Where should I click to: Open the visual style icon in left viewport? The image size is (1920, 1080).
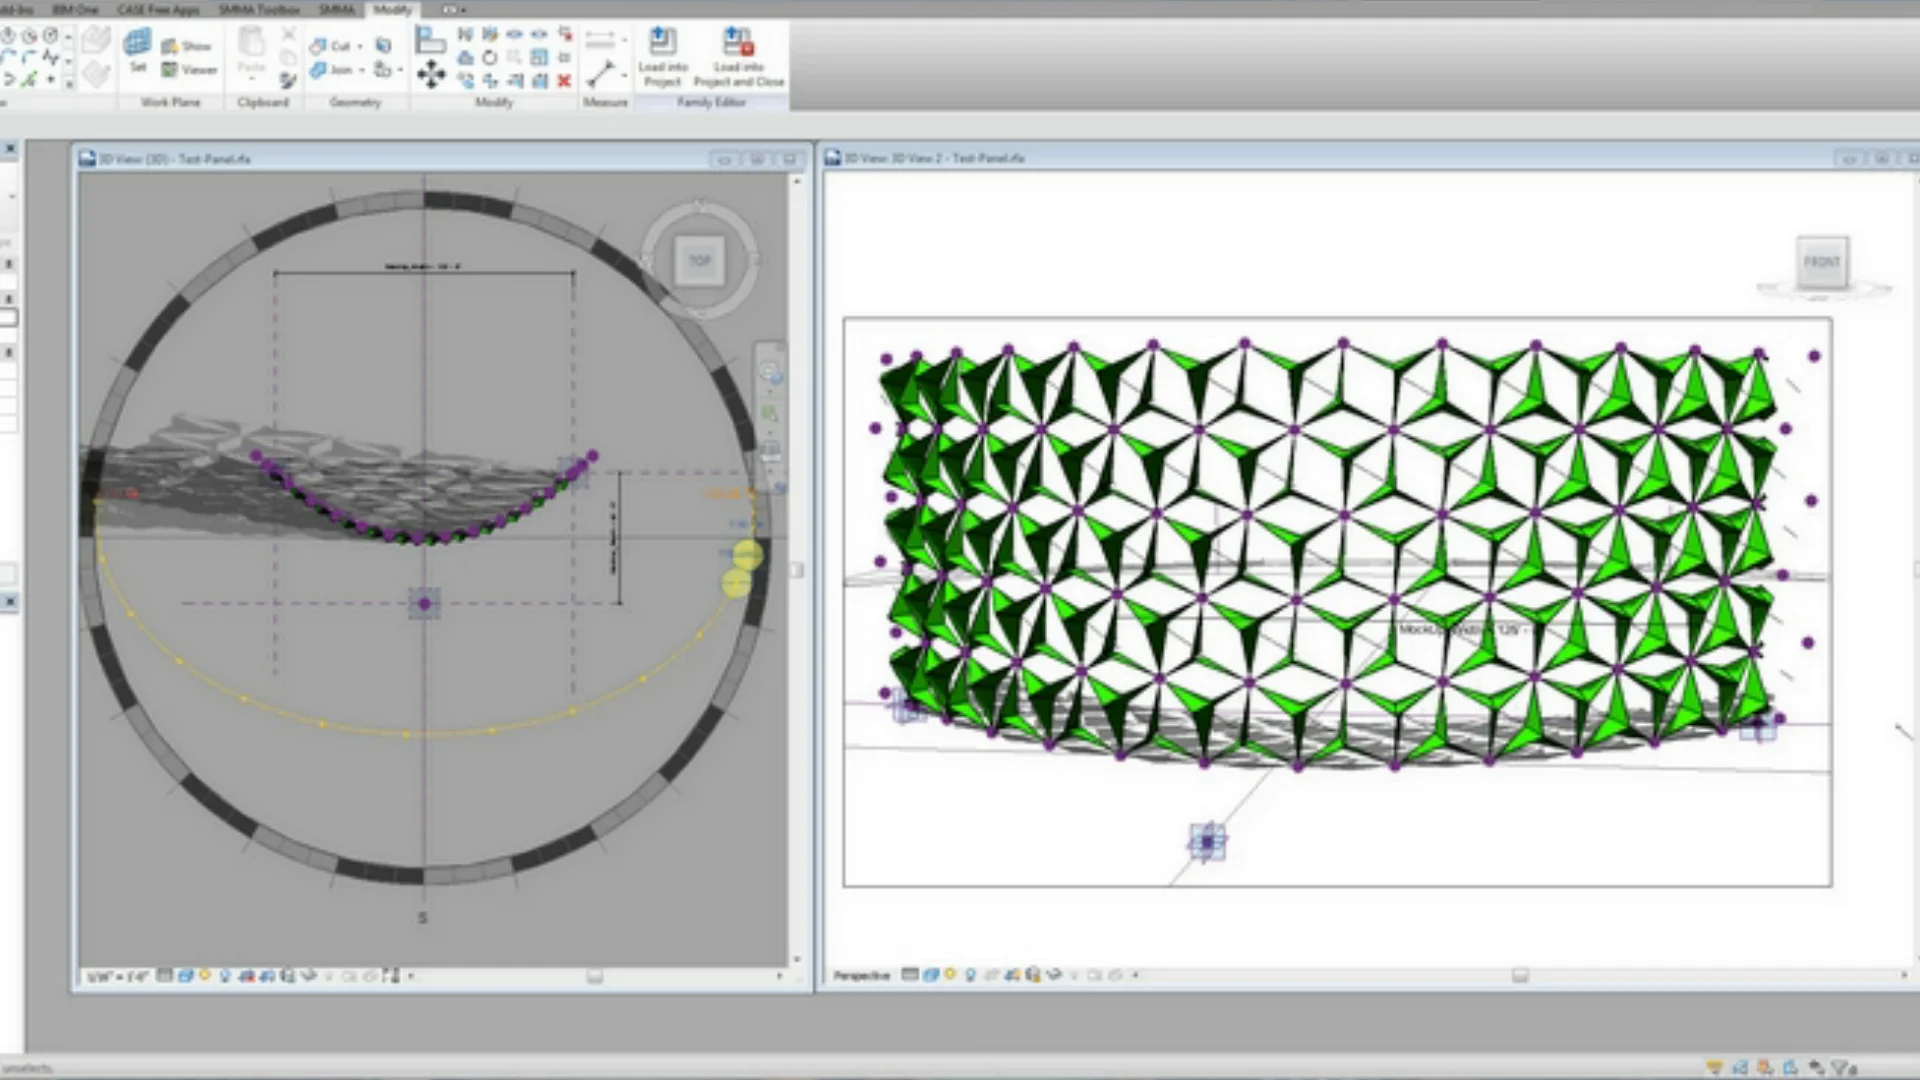point(186,975)
